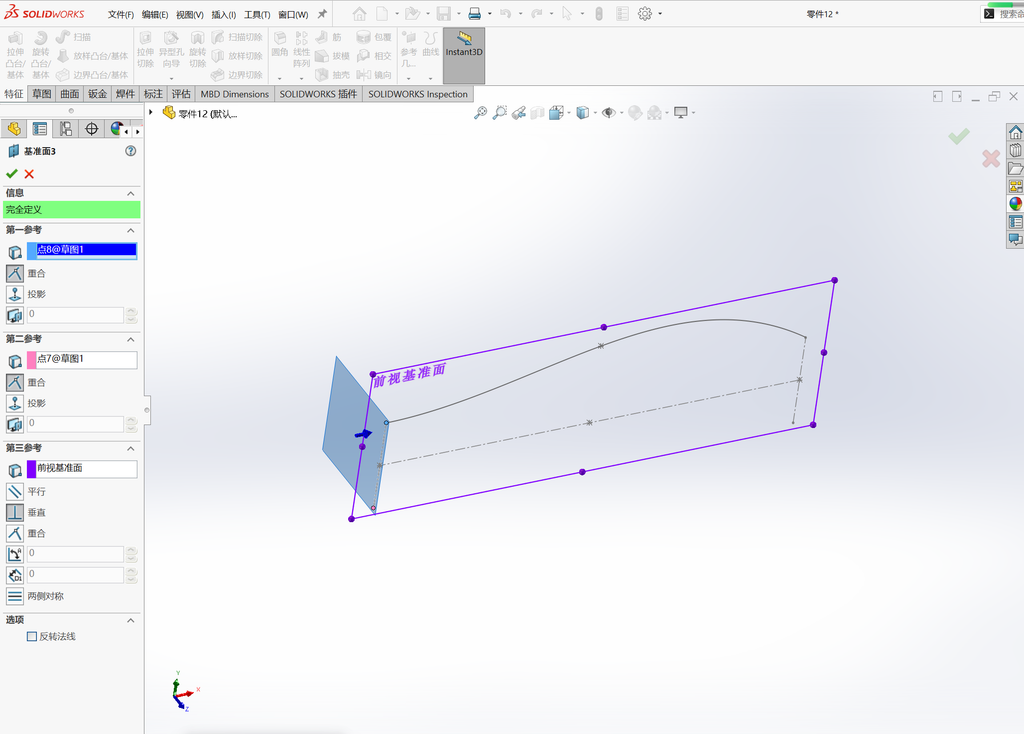This screenshot has width=1024, height=734.
Task: Toggle 重合 coincident under 第一参考
Action: (x=15, y=273)
